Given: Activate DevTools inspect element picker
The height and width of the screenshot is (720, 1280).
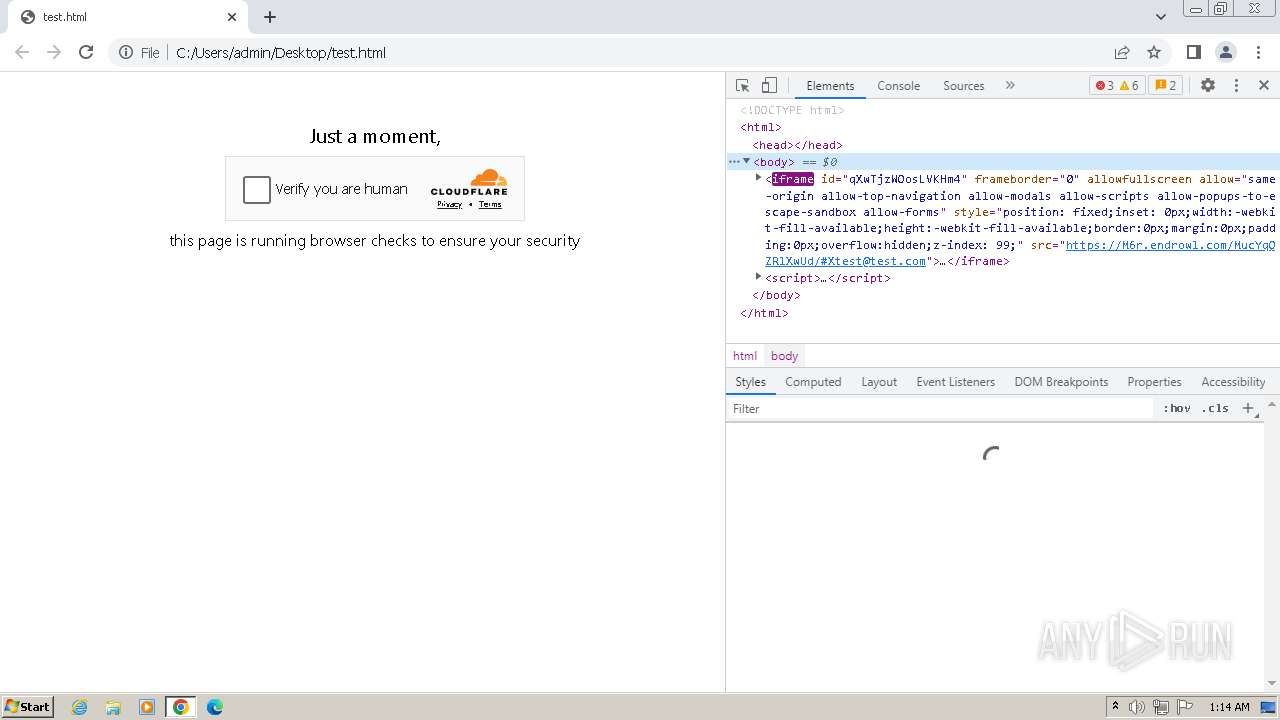Looking at the screenshot, I should click(x=742, y=85).
